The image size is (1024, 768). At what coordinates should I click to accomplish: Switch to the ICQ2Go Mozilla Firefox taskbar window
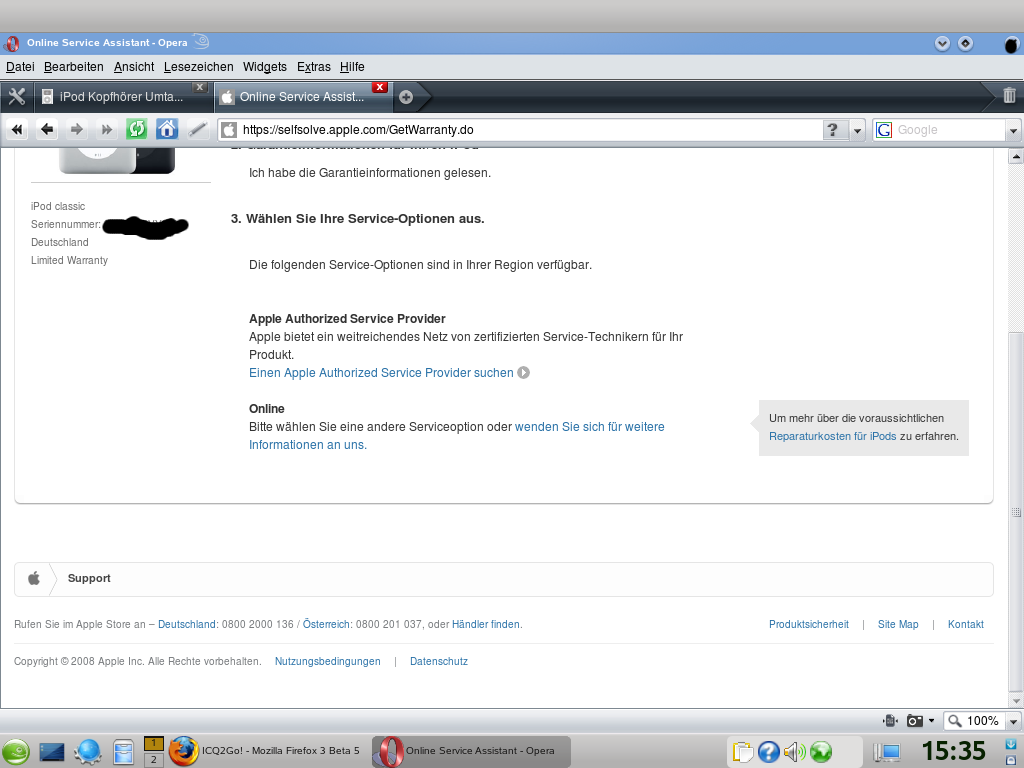point(265,751)
